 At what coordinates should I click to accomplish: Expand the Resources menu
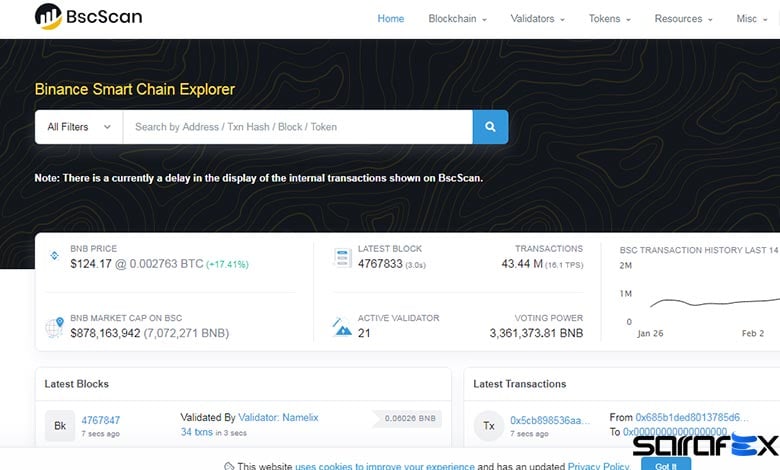click(683, 19)
